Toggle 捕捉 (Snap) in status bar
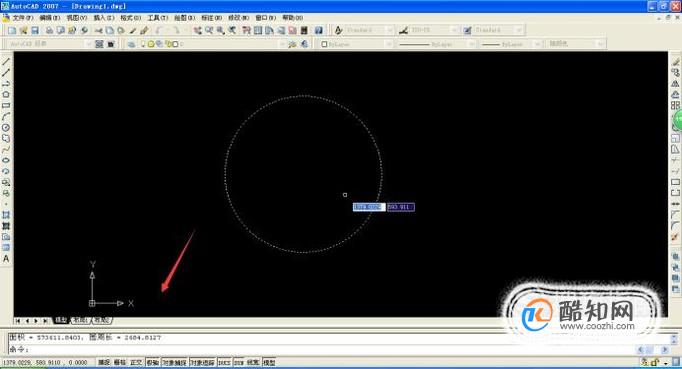Image resolution: width=682 pixels, height=369 pixels. 104,362
